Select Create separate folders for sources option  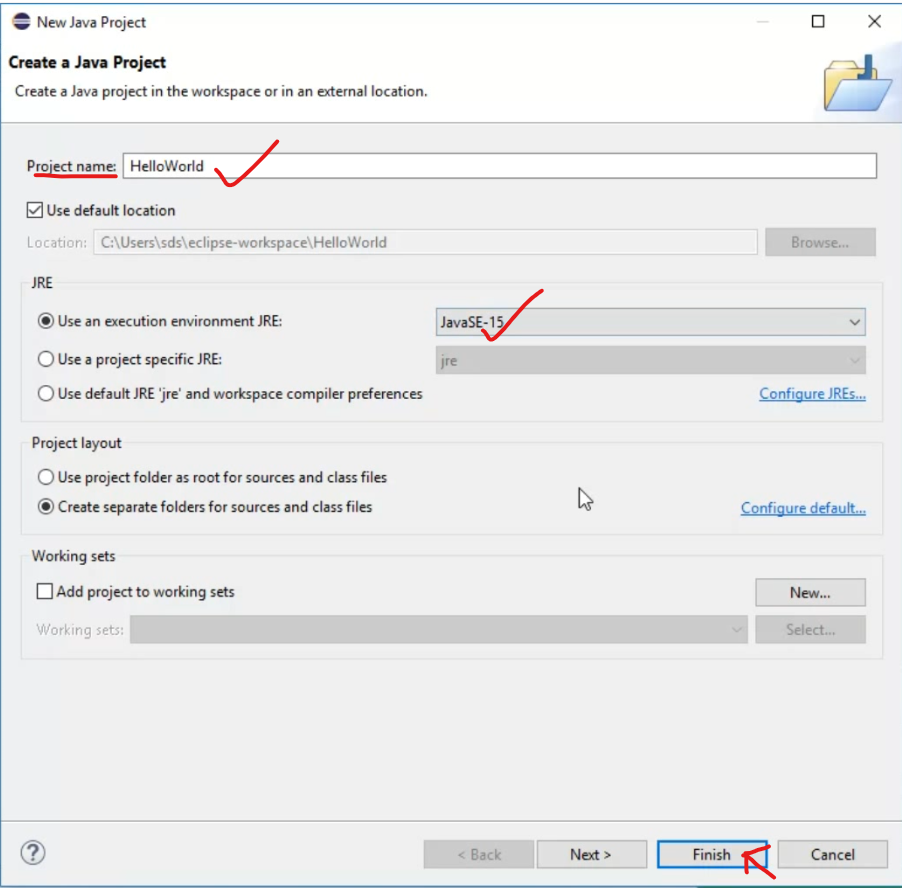[x=45, y=507]
